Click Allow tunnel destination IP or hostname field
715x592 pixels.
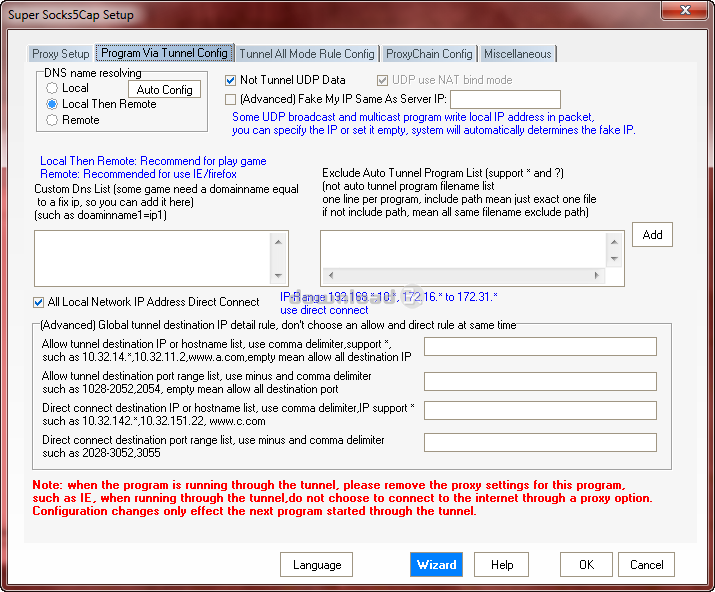540,347
